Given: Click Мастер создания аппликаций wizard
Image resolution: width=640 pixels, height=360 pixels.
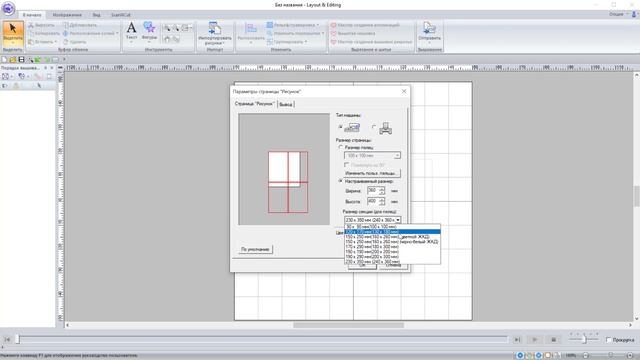Looking at the screenshot, I should tap(365, 25).
